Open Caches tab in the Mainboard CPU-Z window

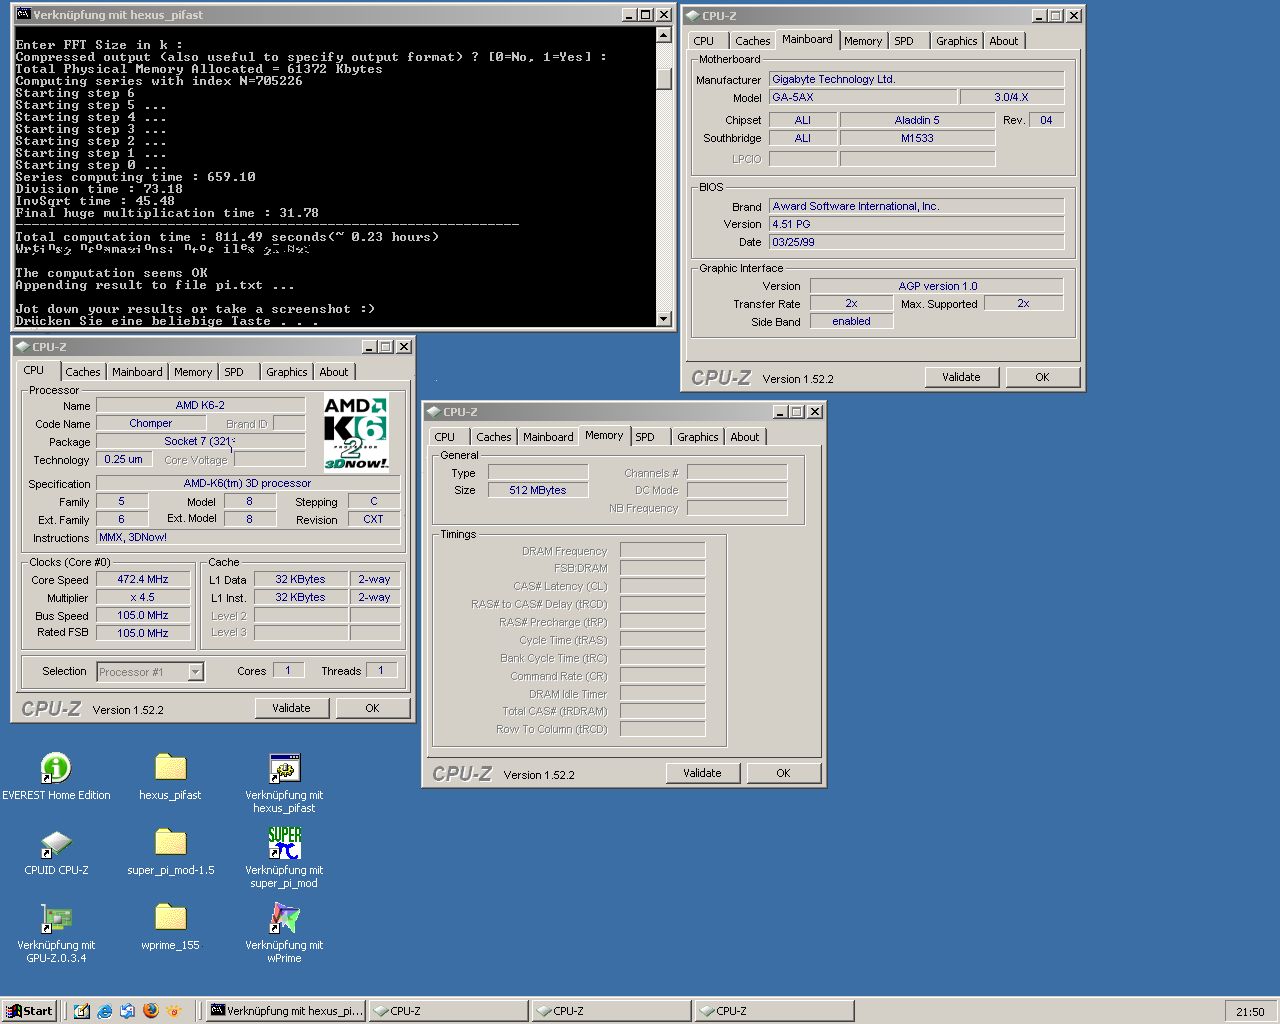tap(753, 41)
